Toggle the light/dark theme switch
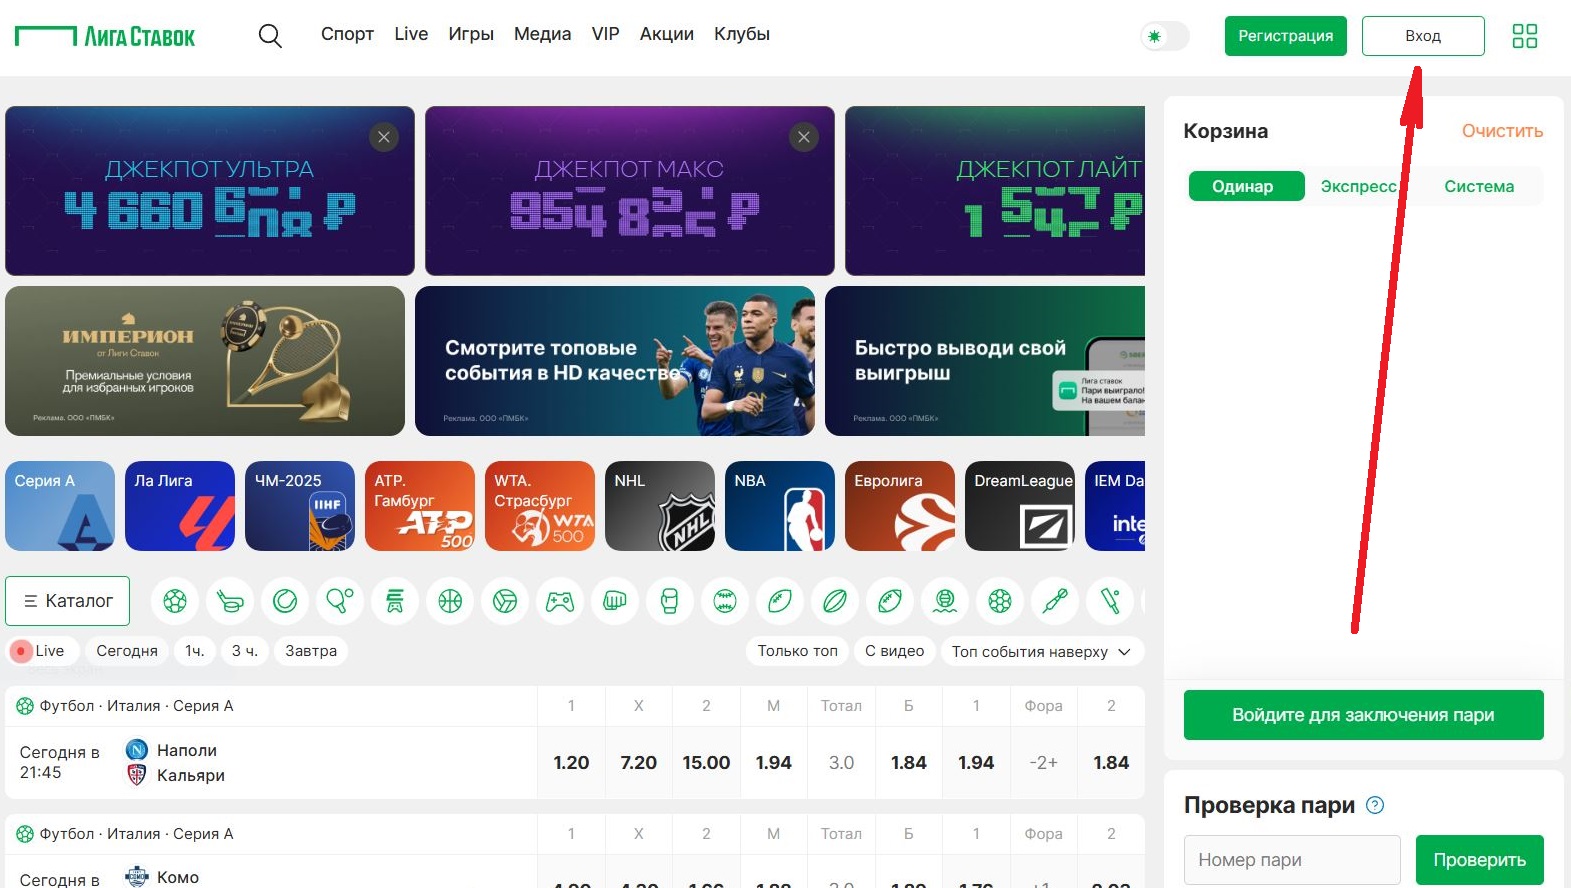This screenshot has width=1571, height=888. tap(1165, 36)
